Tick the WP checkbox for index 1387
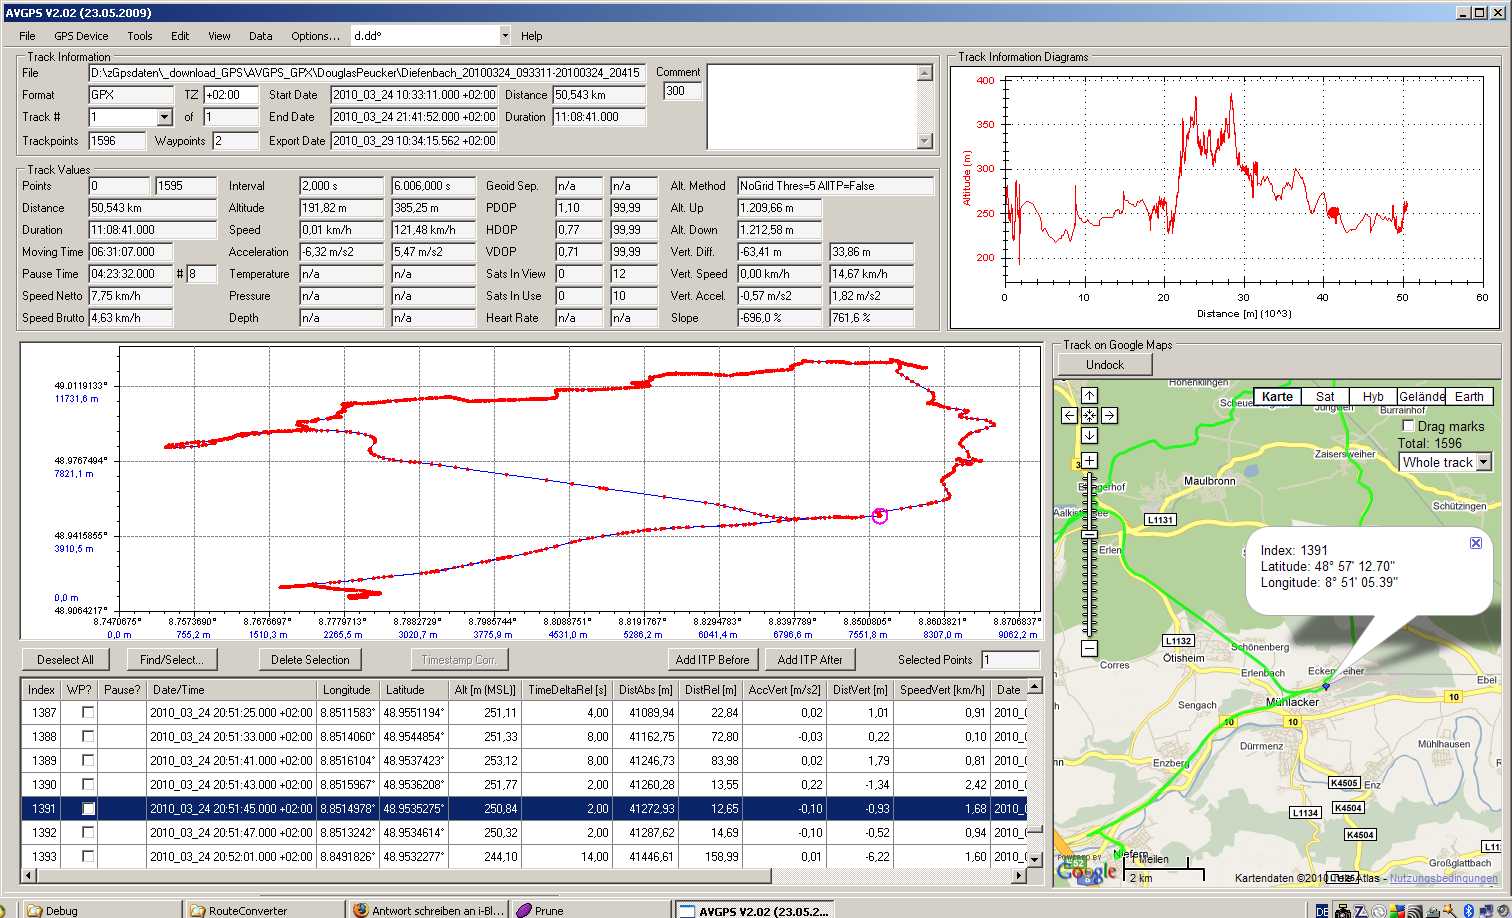The image size is (1512, 918). point(88,712)
